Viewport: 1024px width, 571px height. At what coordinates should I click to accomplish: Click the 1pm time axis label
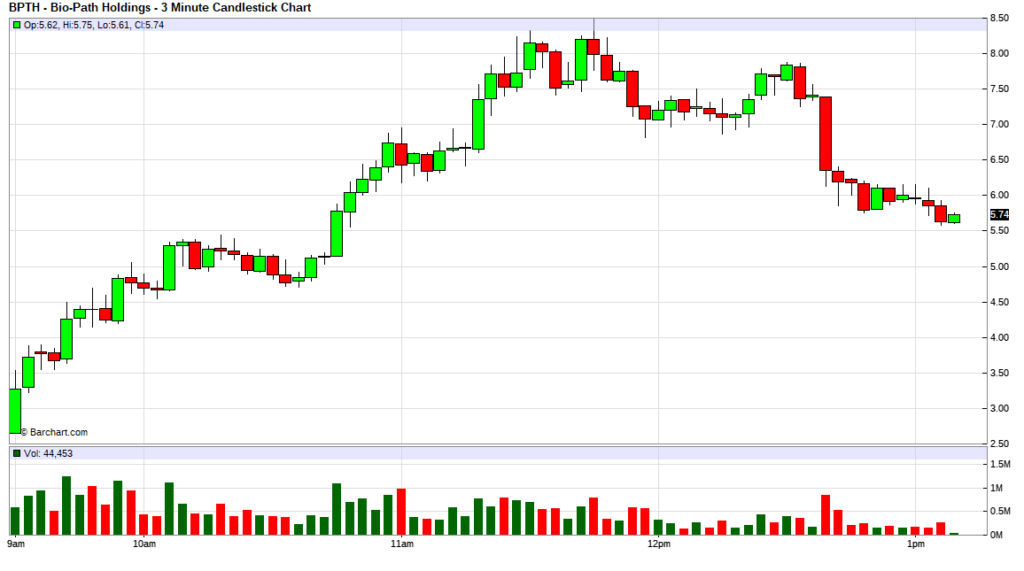pyautogui.click(x=915, y=545)
